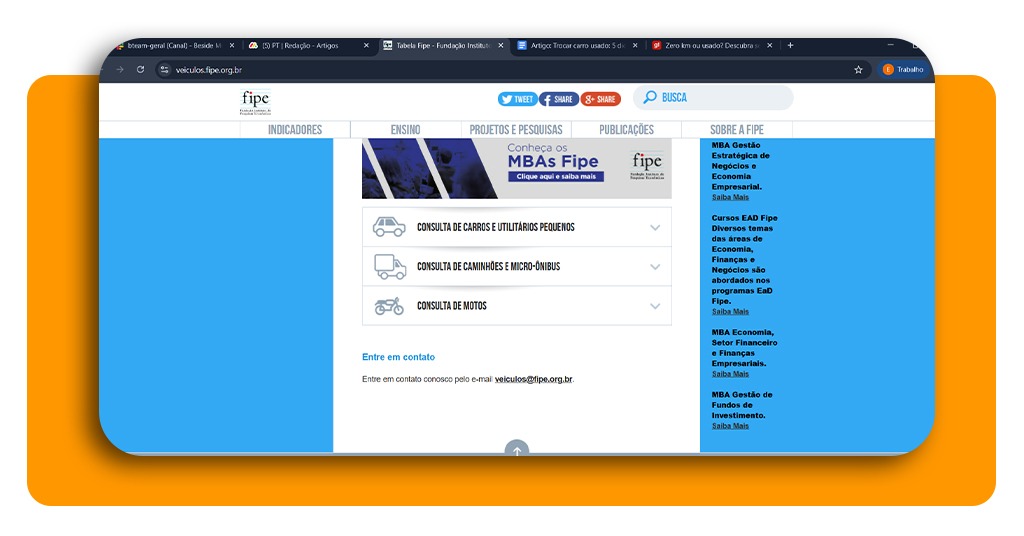Screen dimensions: 1024x536
Task: Click Saiba Mais under Cursos EAD Fipe
Action: click(x=730, y=312)
